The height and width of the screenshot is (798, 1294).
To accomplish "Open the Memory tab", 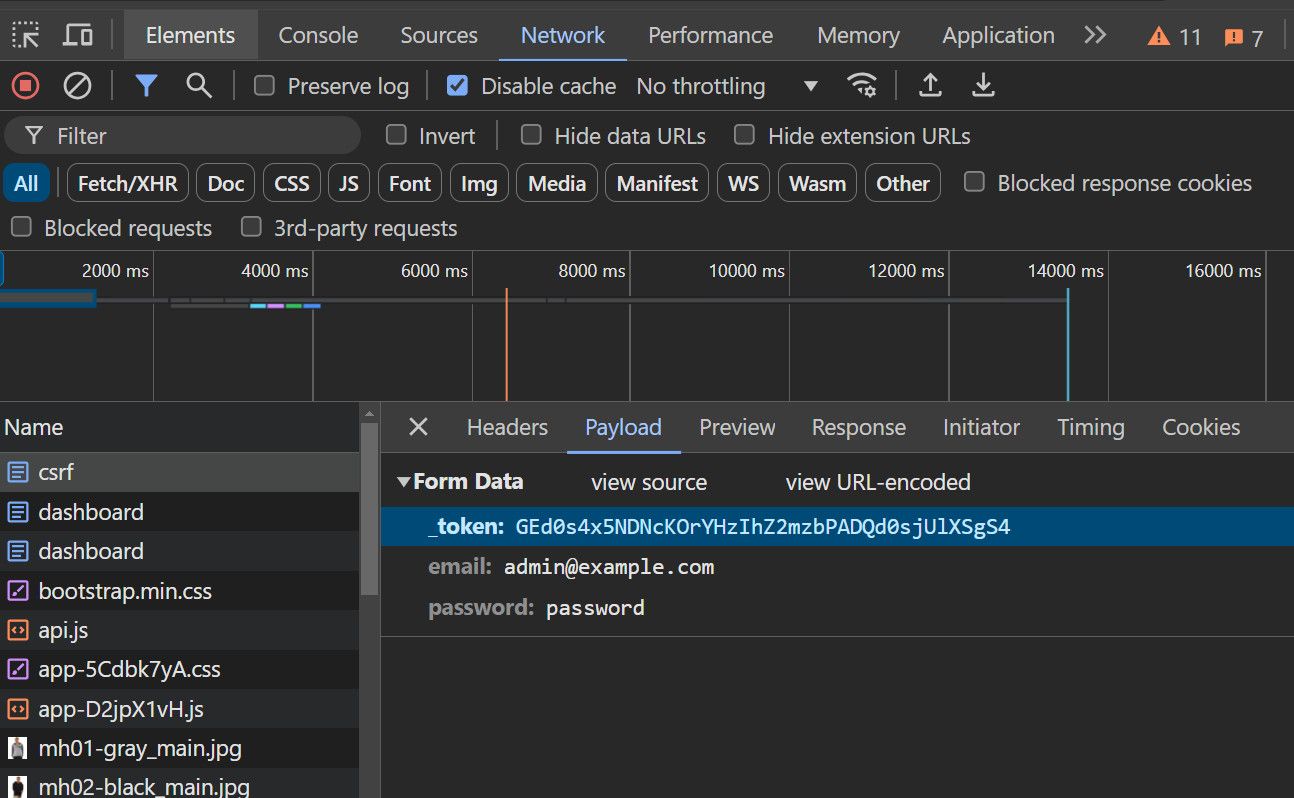I will 858,35.
